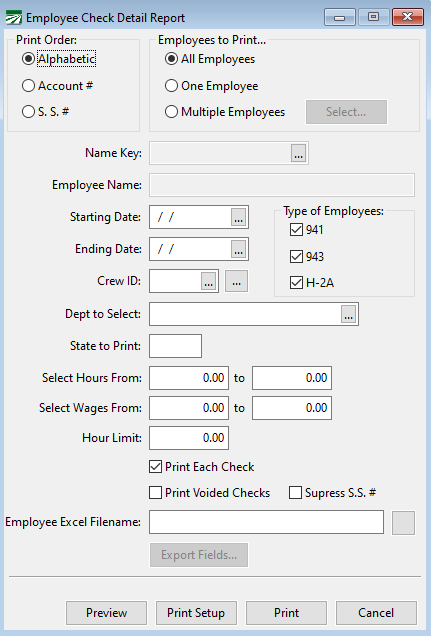Click the Cancel button
This screenshot has width=431, height=636.
tap(376, 612)
